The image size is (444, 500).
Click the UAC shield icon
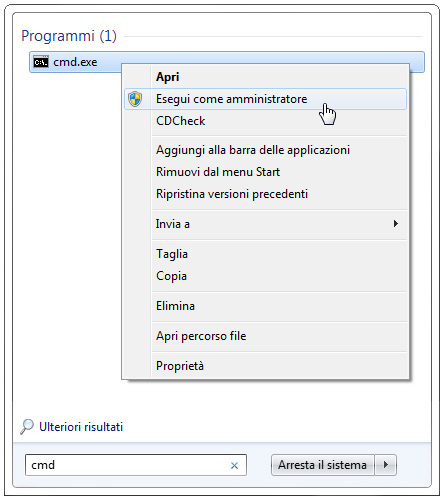pos(135,99)
